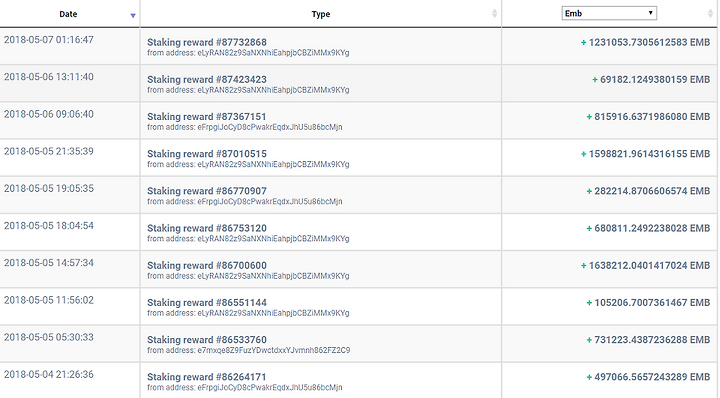
Task: Click amount + 680811.2492238028 EMB
Action: click(648, 228)
